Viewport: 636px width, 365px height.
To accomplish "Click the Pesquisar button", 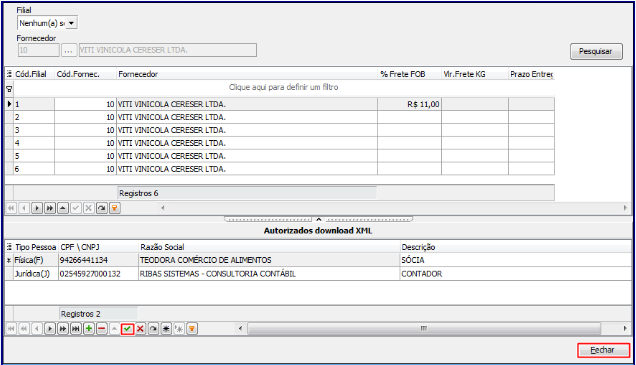I will click(x=596, y=52).
